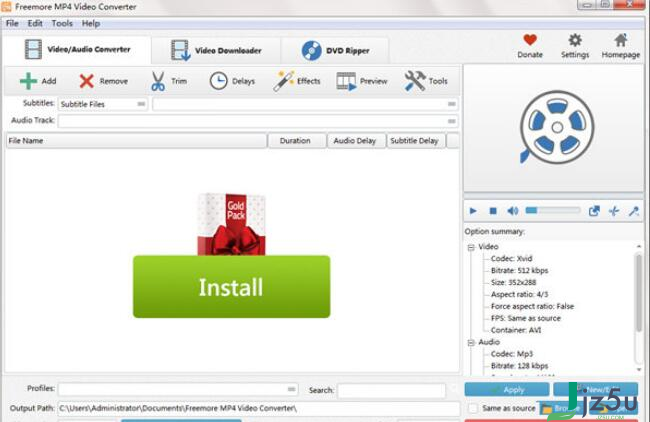Toggle the Same as source checkbox

pyautogui.click(x=473, y=408)
